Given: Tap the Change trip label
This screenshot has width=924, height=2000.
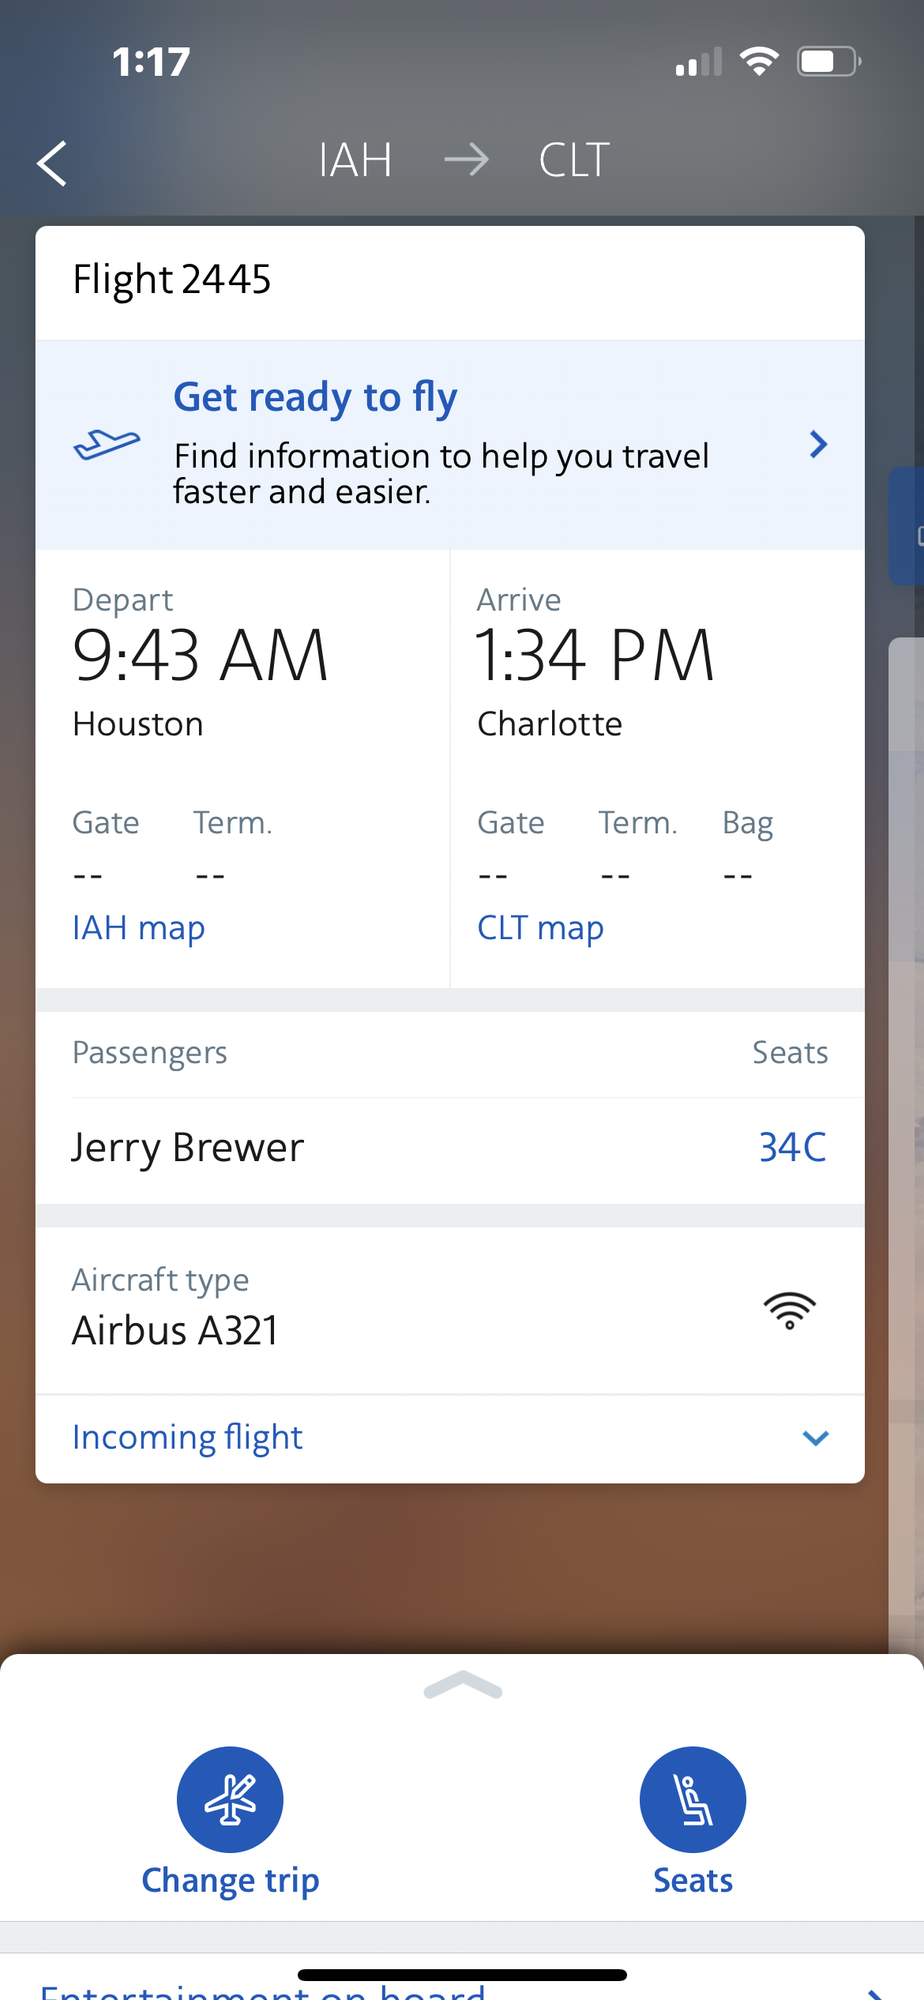Looking at the screenshot, I should click(230, 1880).
